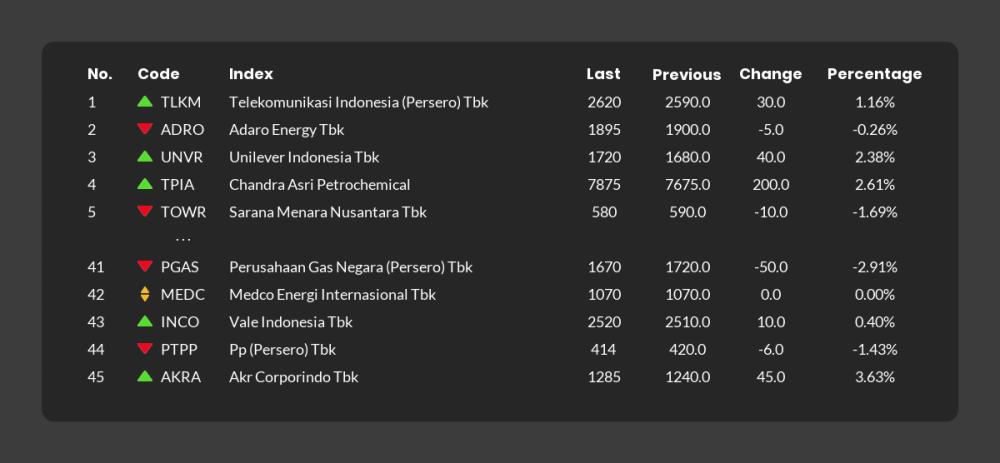Click the red down arrow beside TOWR
Screen dimensions: 1000x463
(x=145, y=212)
